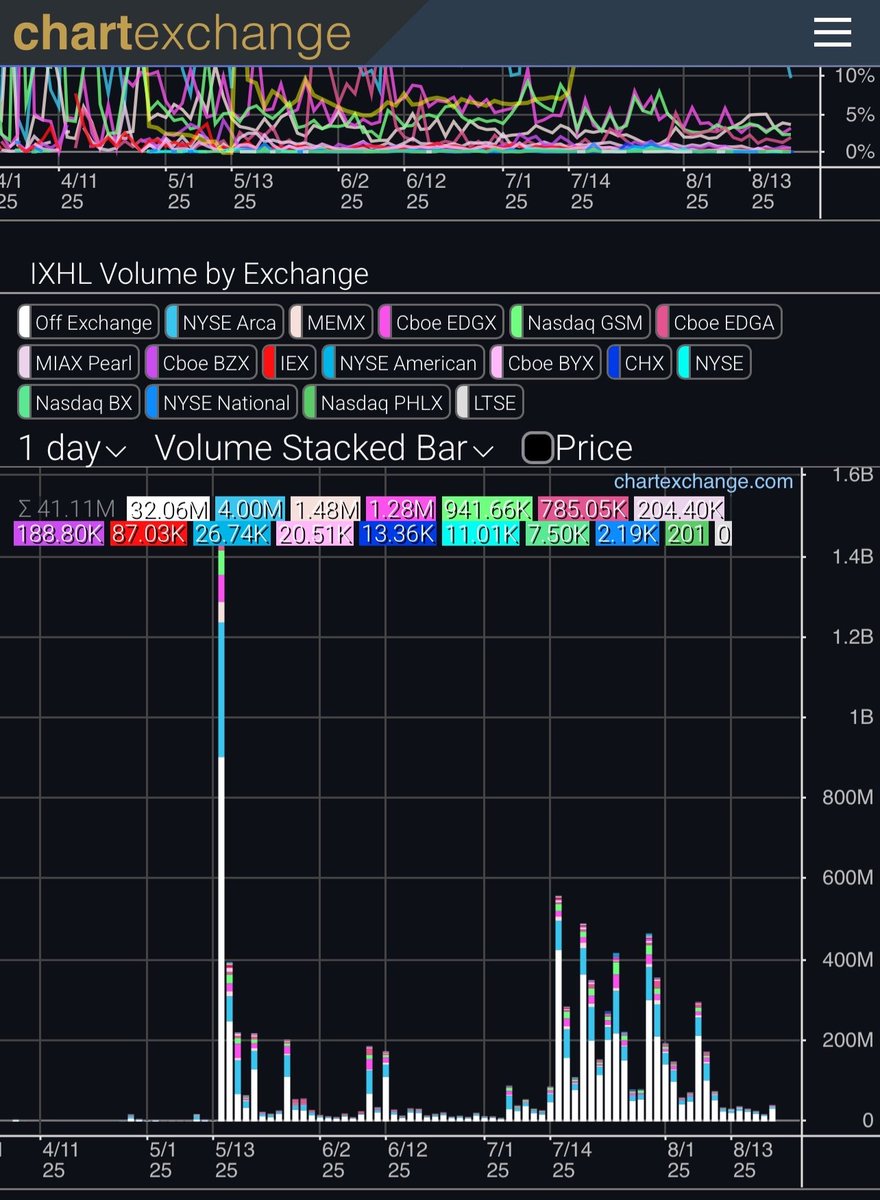Toggle NYSE National legend button
Screen dimensions: 880x1200
coord(221,402)
